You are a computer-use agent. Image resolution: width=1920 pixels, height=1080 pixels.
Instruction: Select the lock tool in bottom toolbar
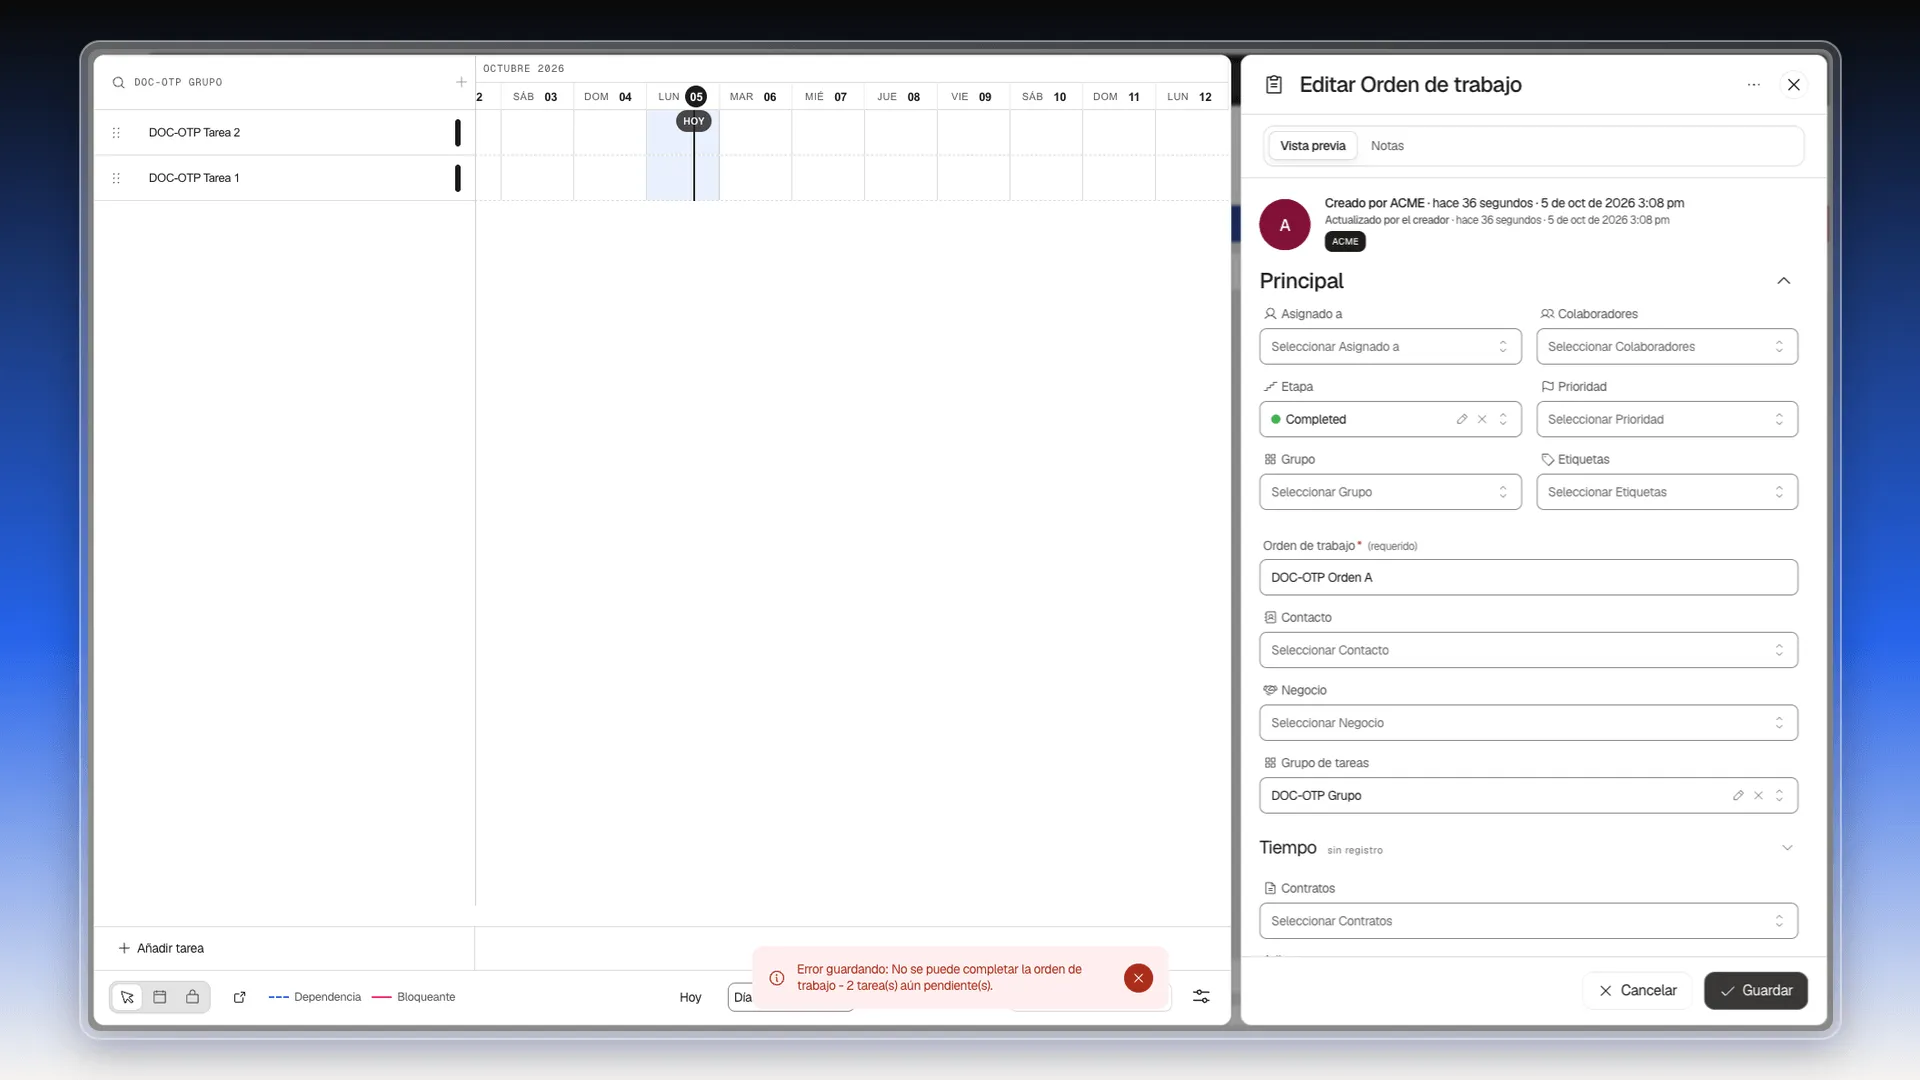click(x=193, y=997)
